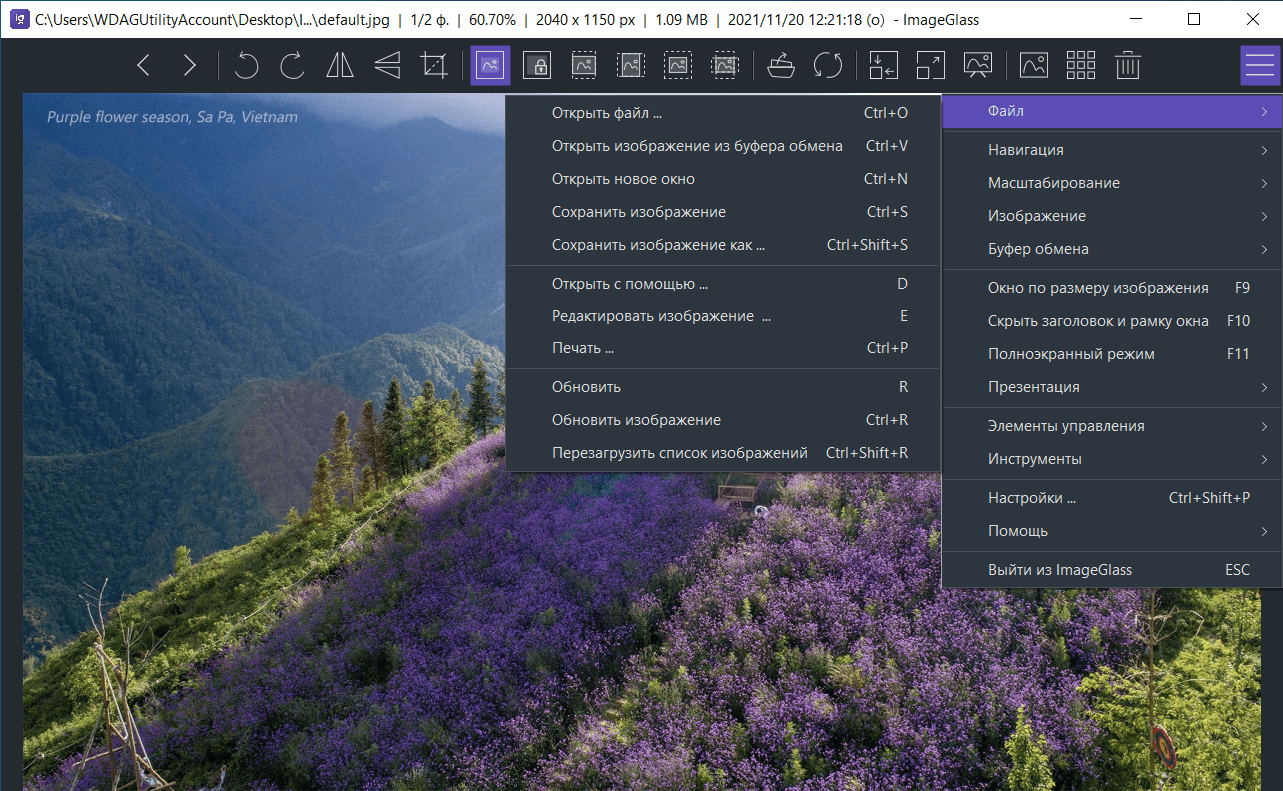The image size is (1283, 791).
Task: Select Сохранить изображение как ...
Action: [724, 245]
